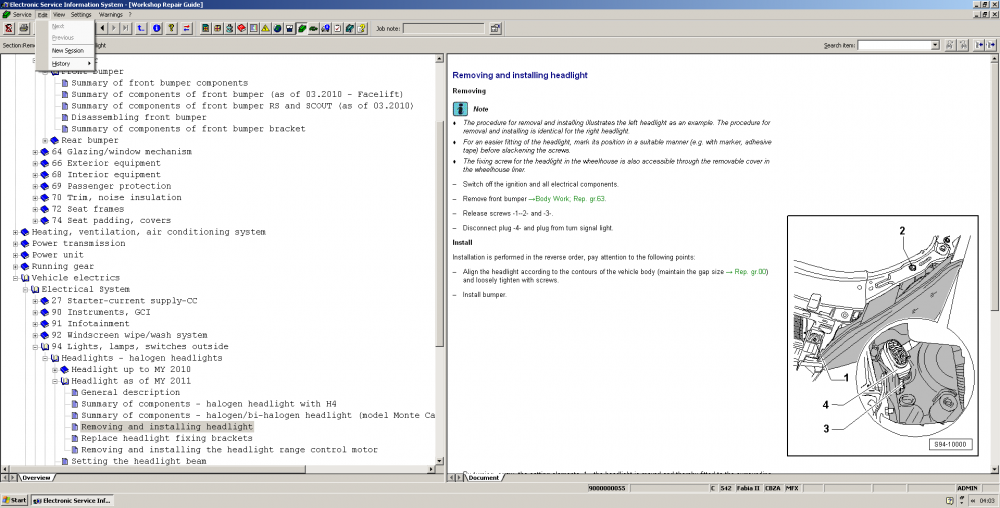Expand the Power transmission node
This screenshot has width=1000, height=508.
coord(15,243)
